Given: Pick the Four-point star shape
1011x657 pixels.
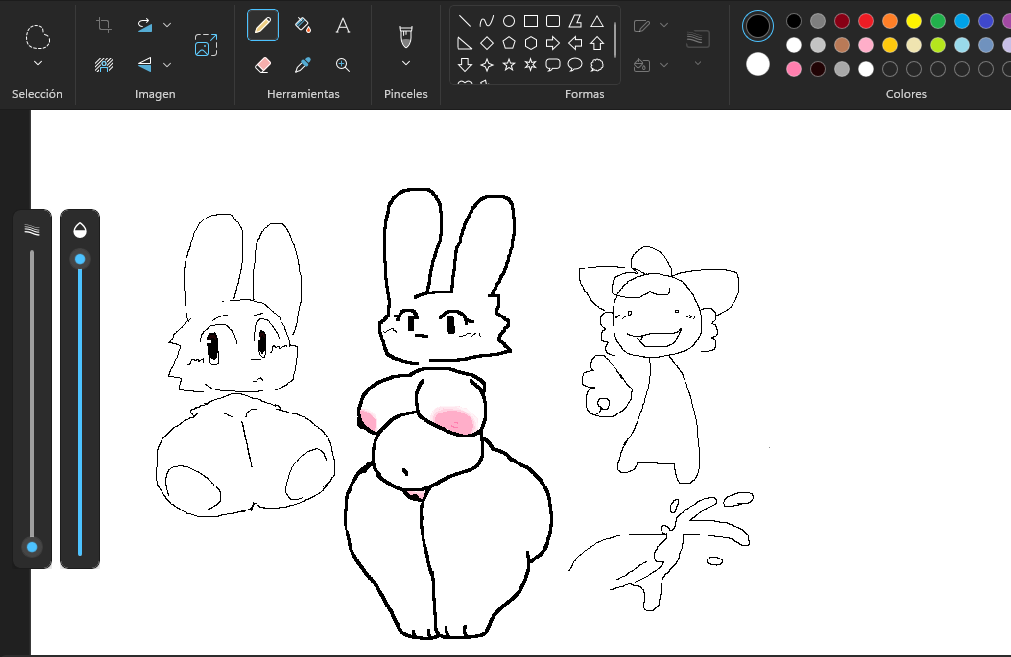Looking at the screenshot, I should coord(487,64).
